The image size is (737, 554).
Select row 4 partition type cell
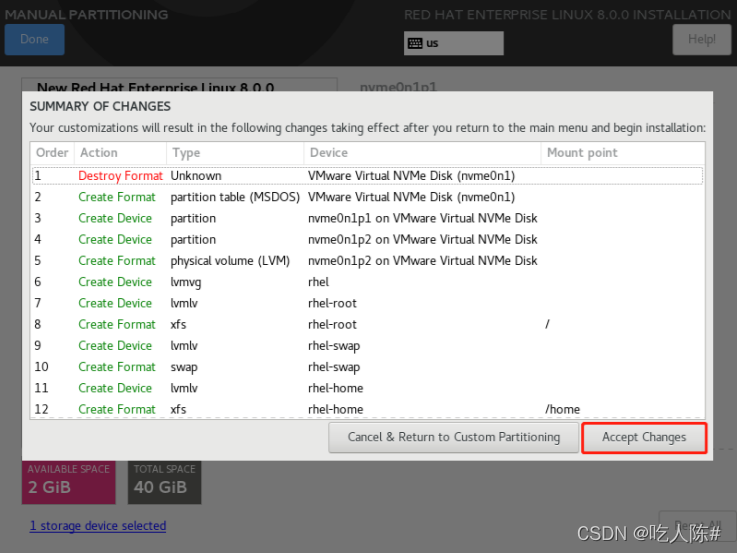coord(193,240)
